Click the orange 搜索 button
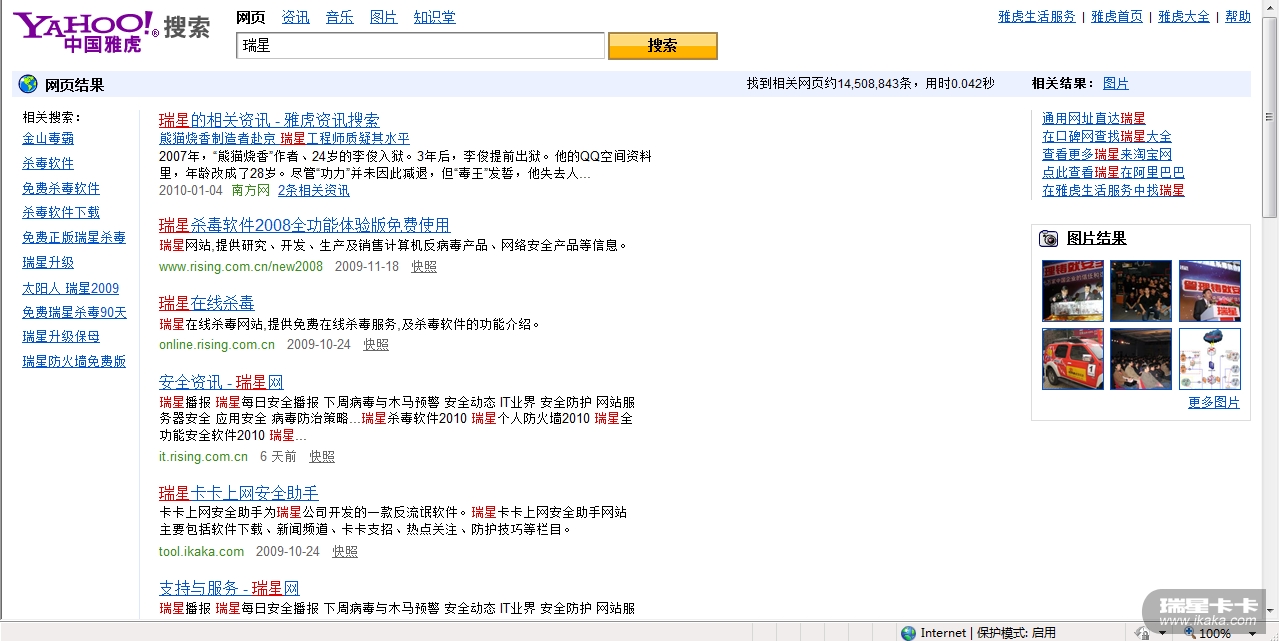 (663, 46)
